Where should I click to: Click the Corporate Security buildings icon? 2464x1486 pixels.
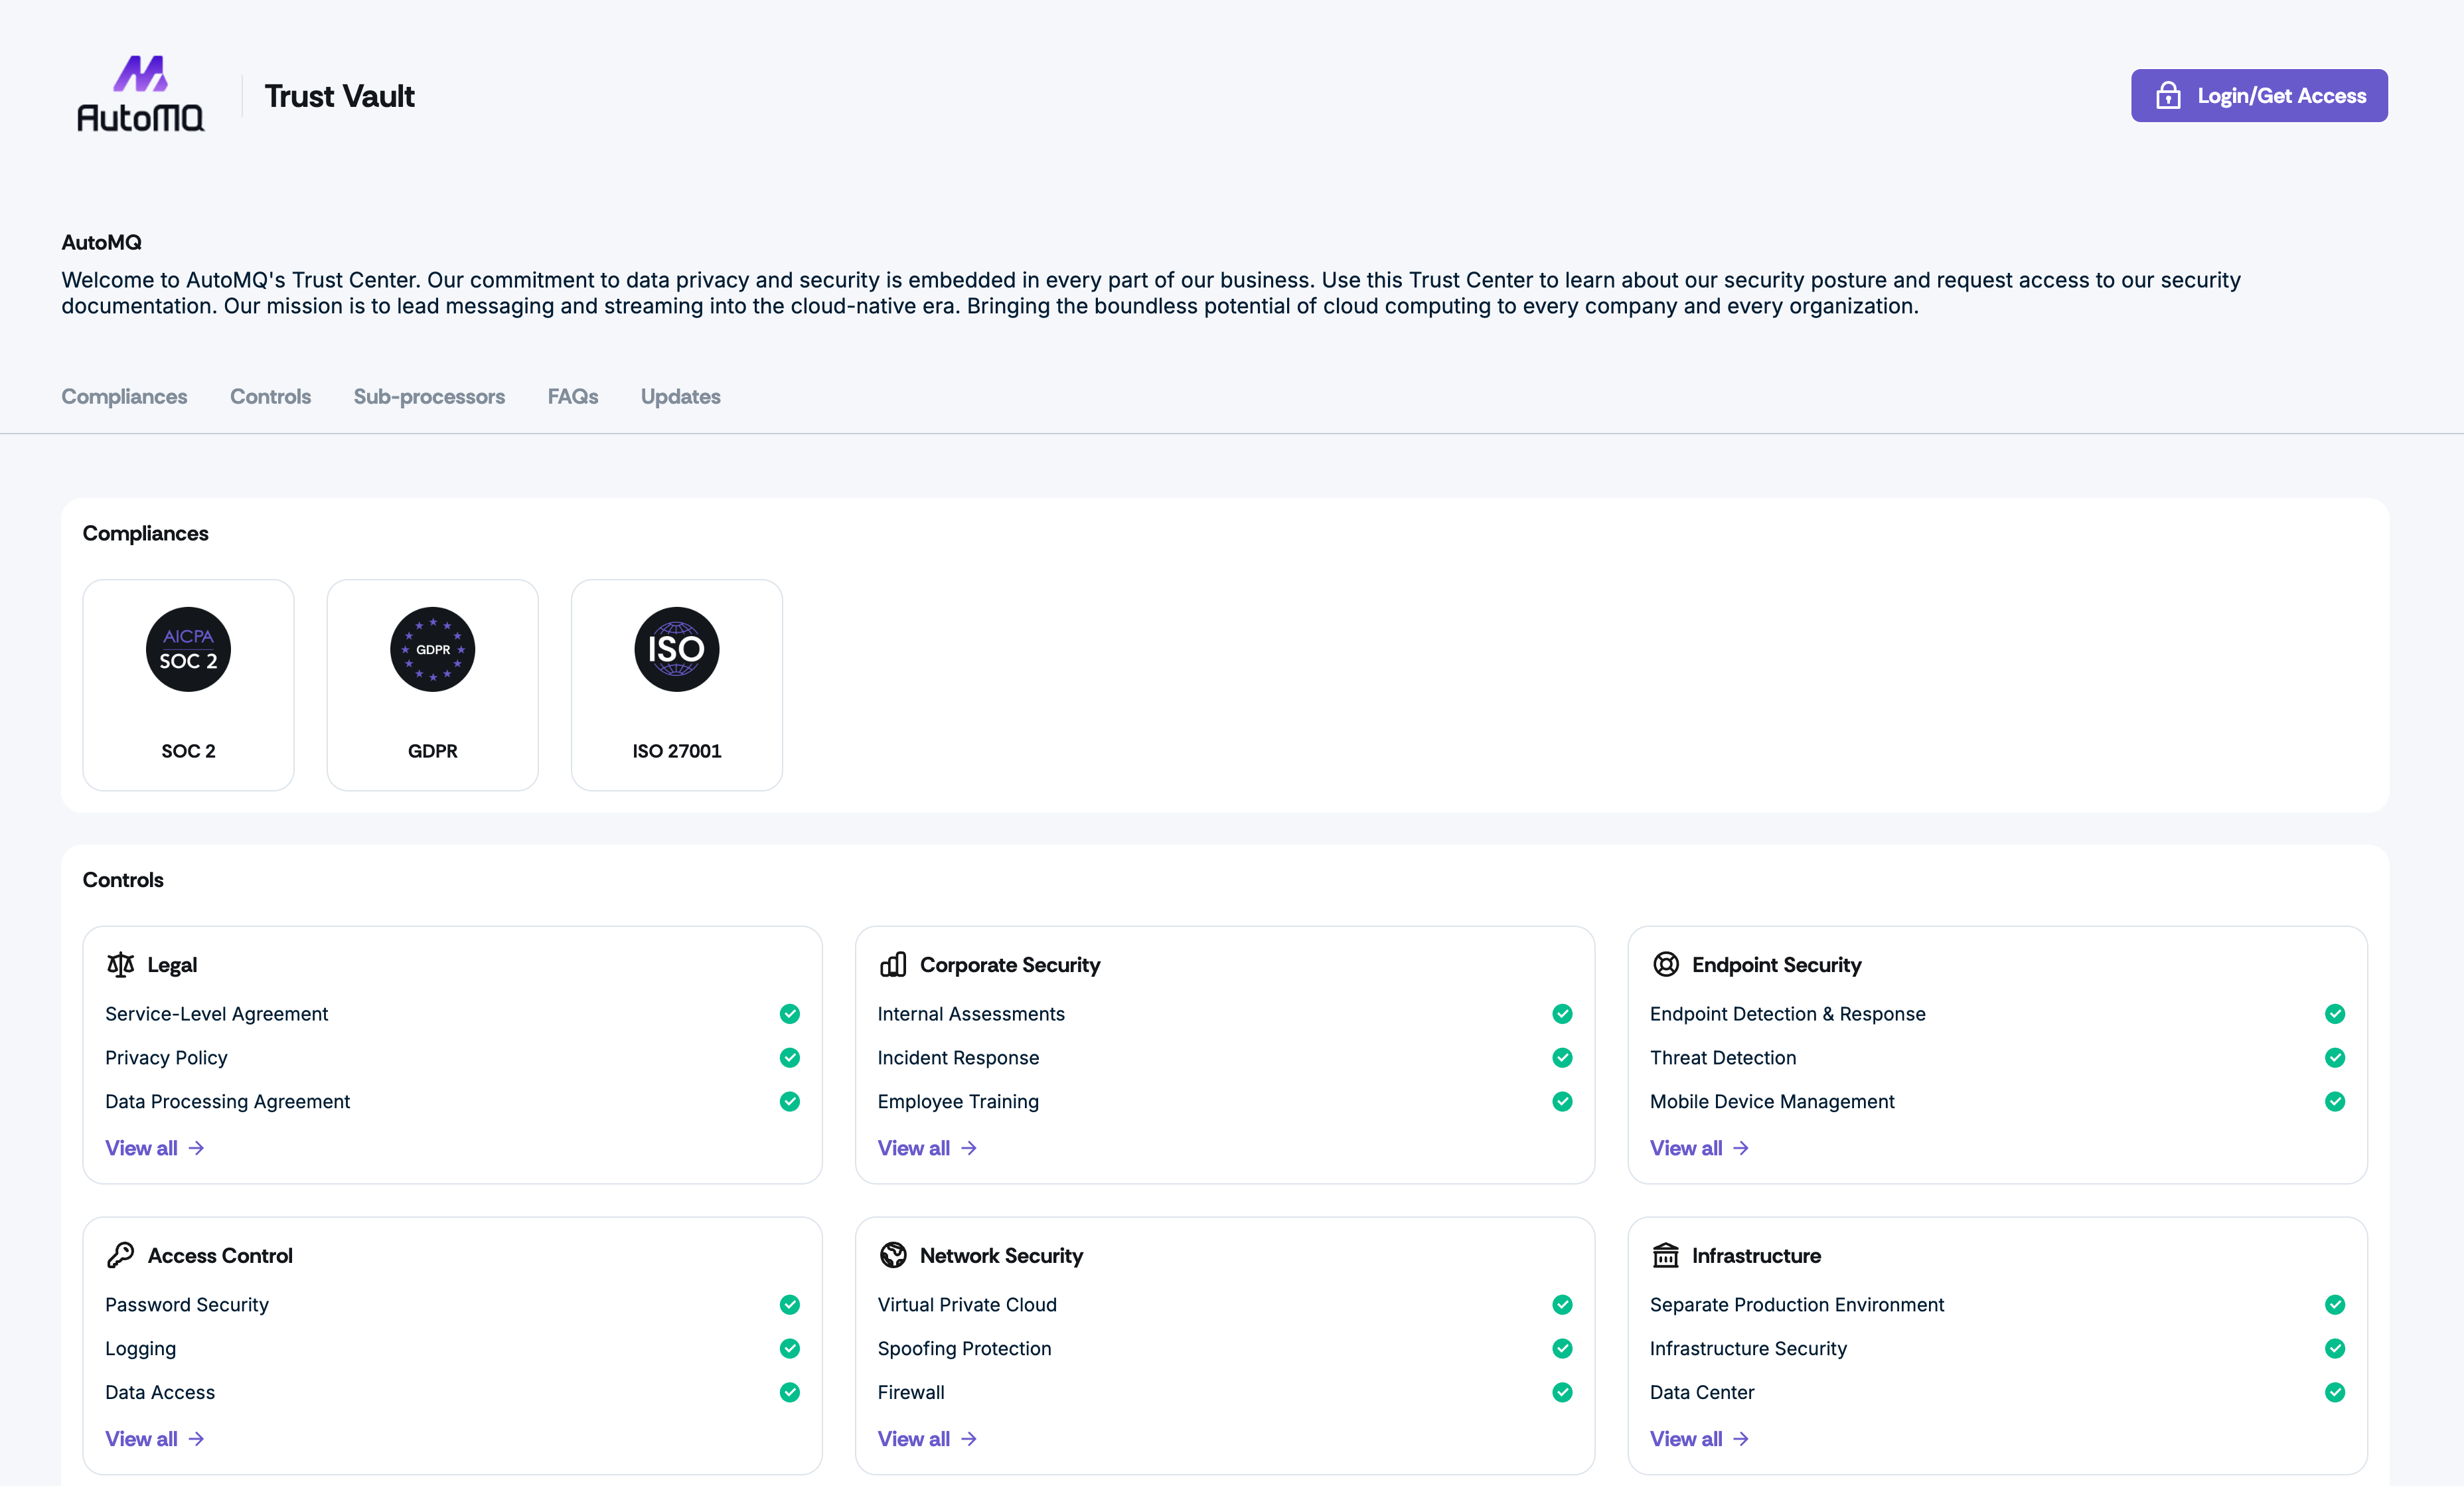(893, 965)
